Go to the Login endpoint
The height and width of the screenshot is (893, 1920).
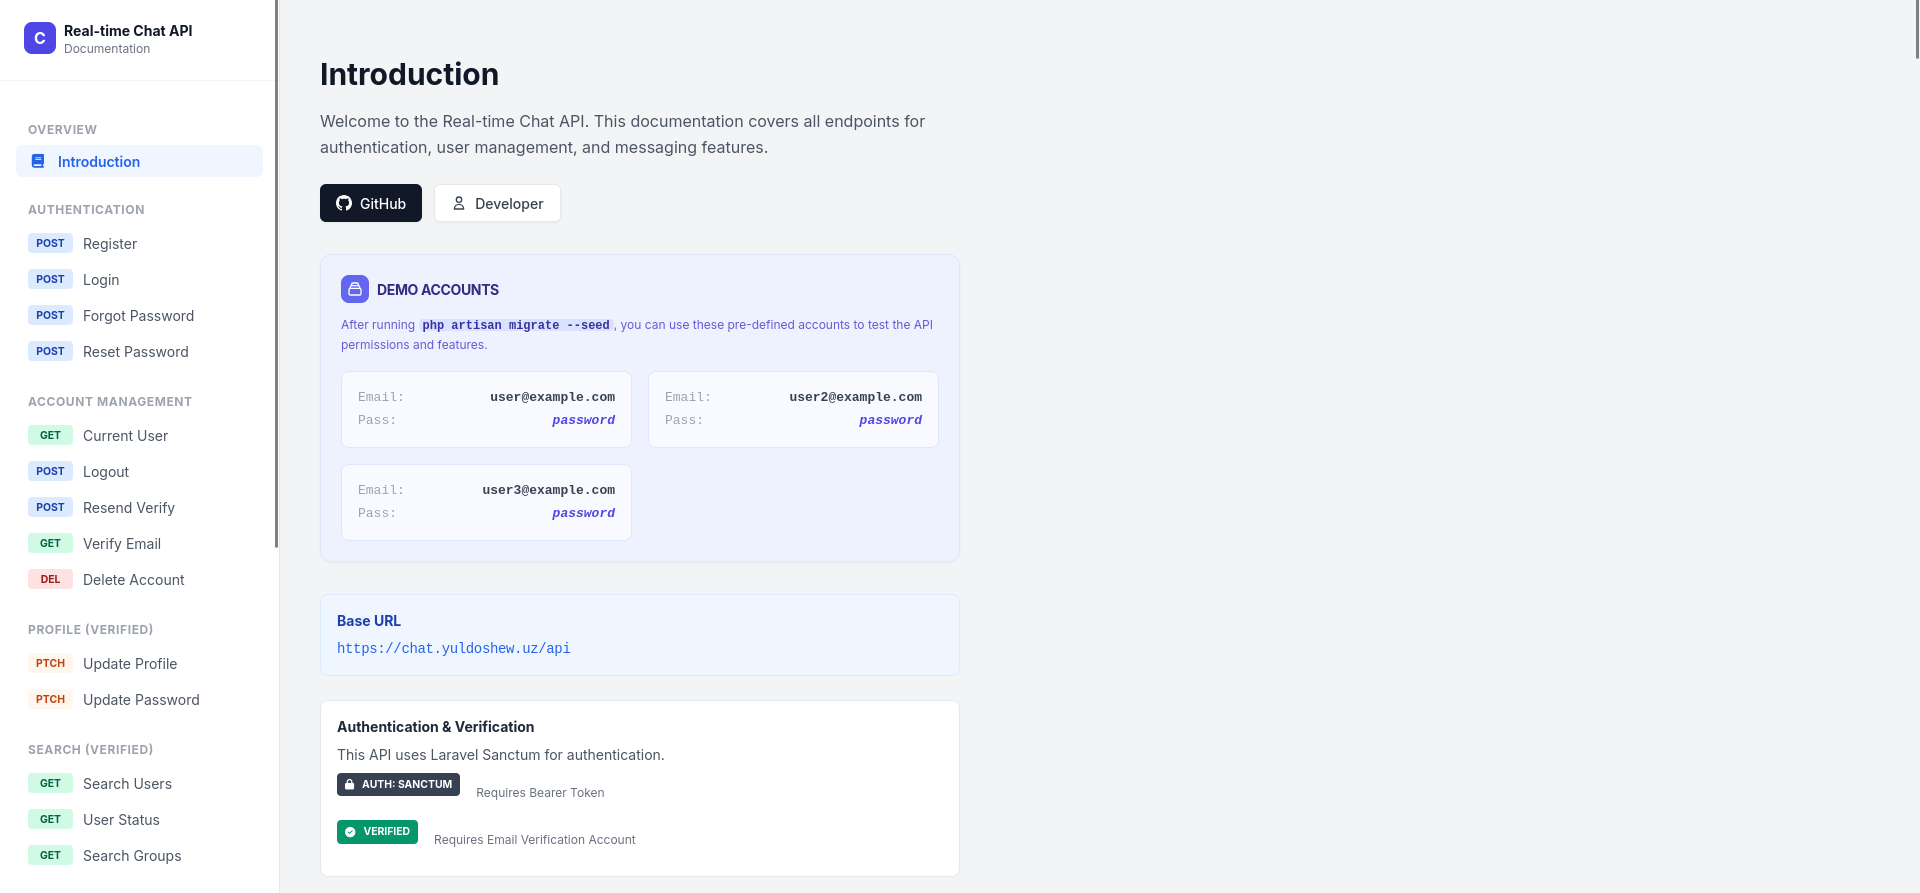click(x=101, y=280)
